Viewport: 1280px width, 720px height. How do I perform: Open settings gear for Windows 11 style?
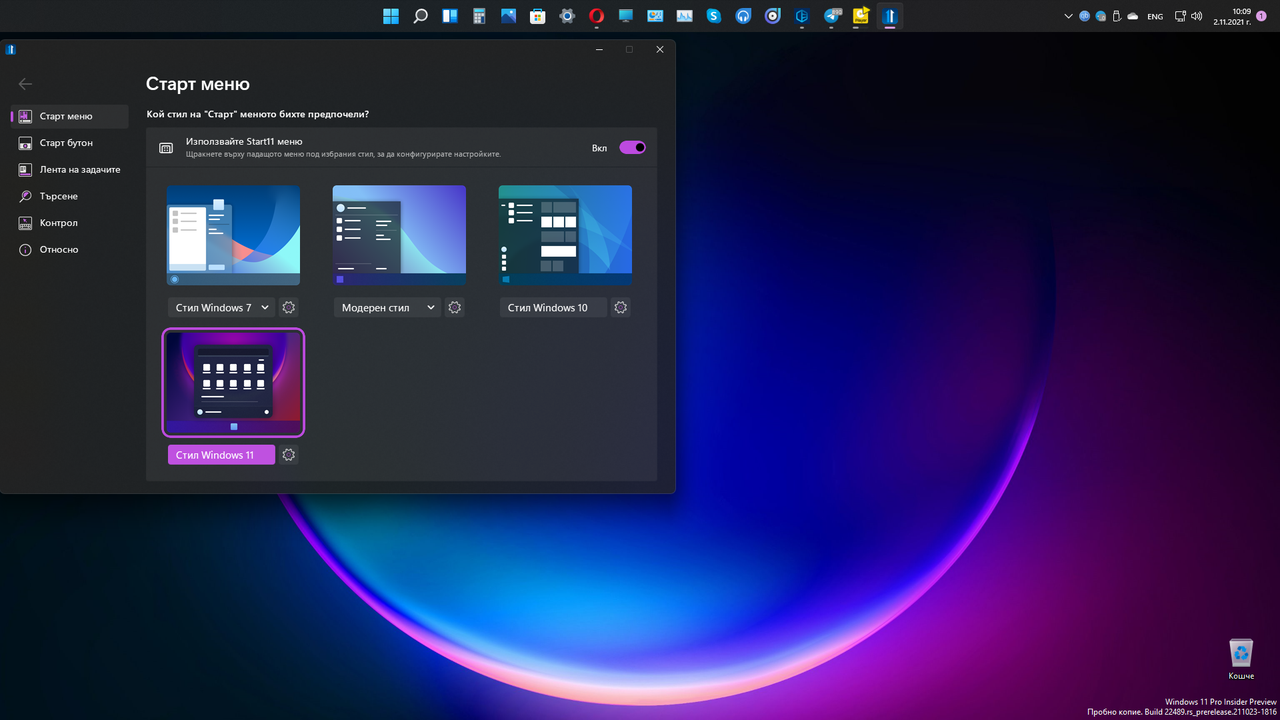pyautogui.click(x=289, y=455)
